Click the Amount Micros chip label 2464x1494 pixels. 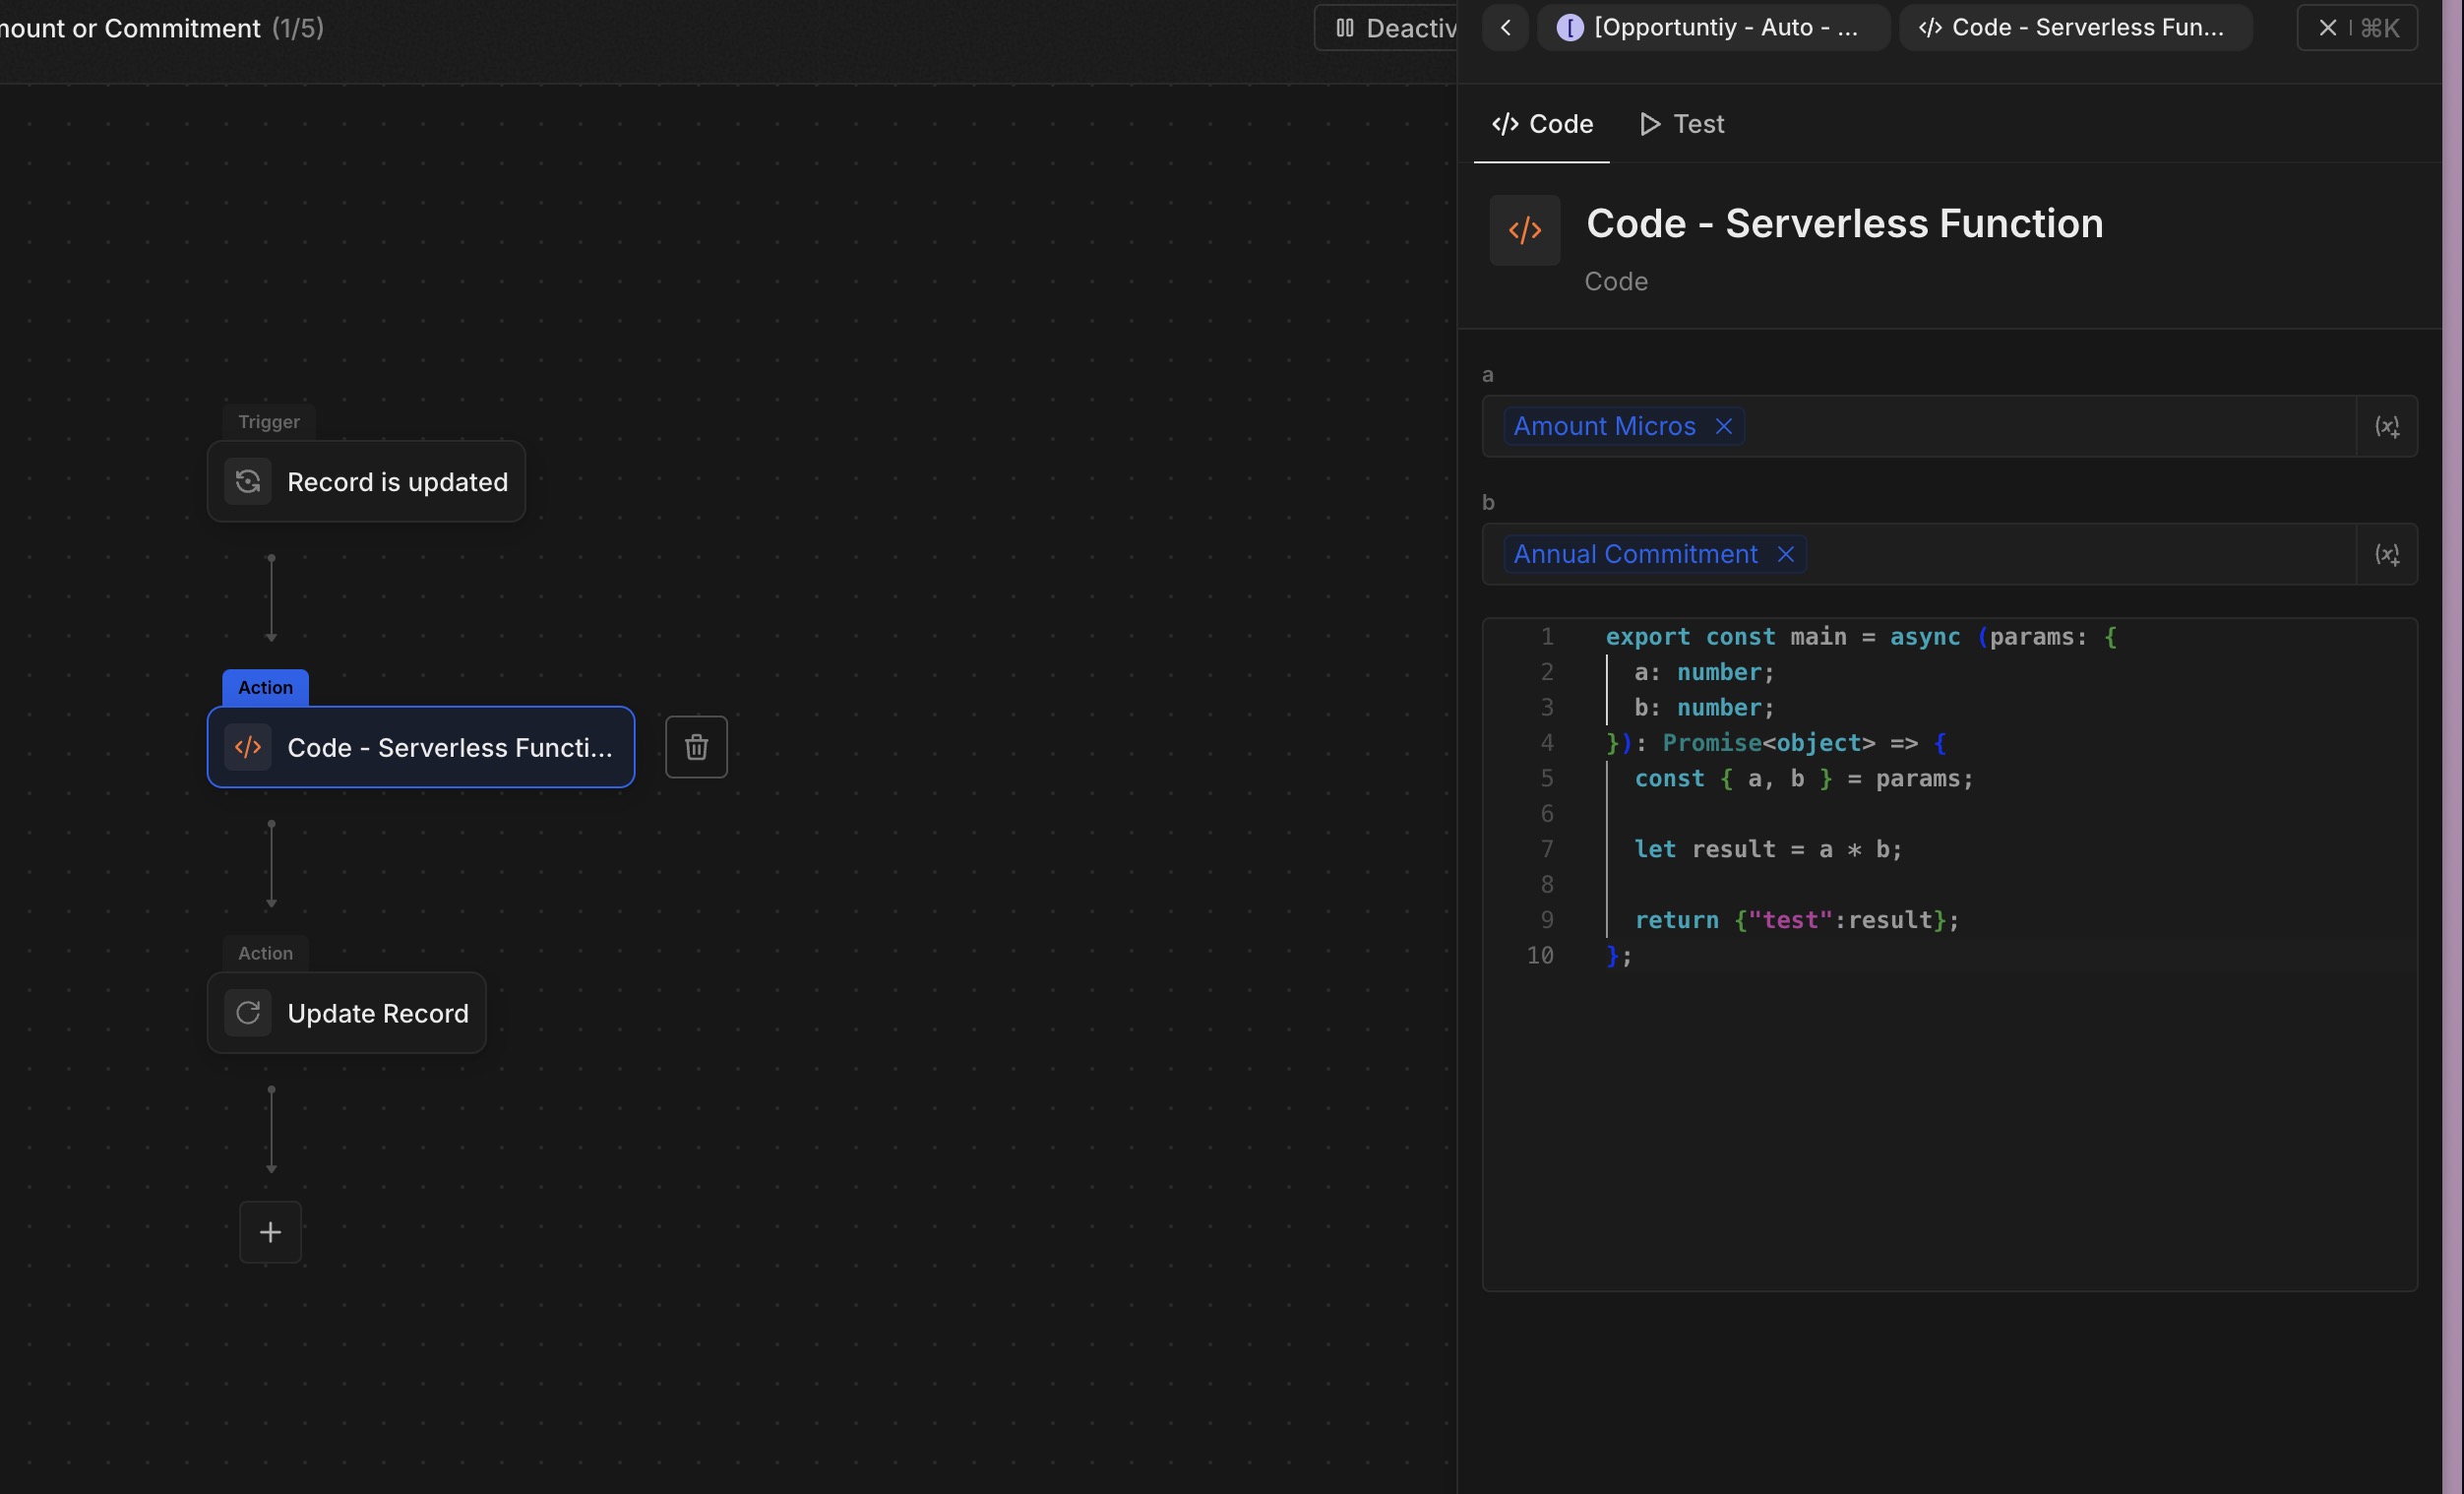point(1604,426)
